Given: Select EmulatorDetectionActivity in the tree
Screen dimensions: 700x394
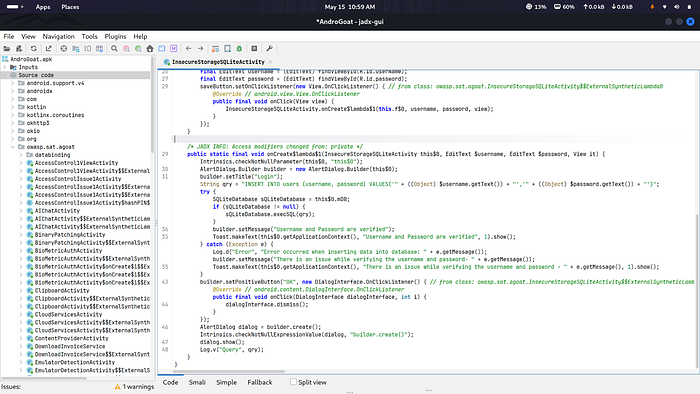Looking at the screenshot, I should pos(75,362).
